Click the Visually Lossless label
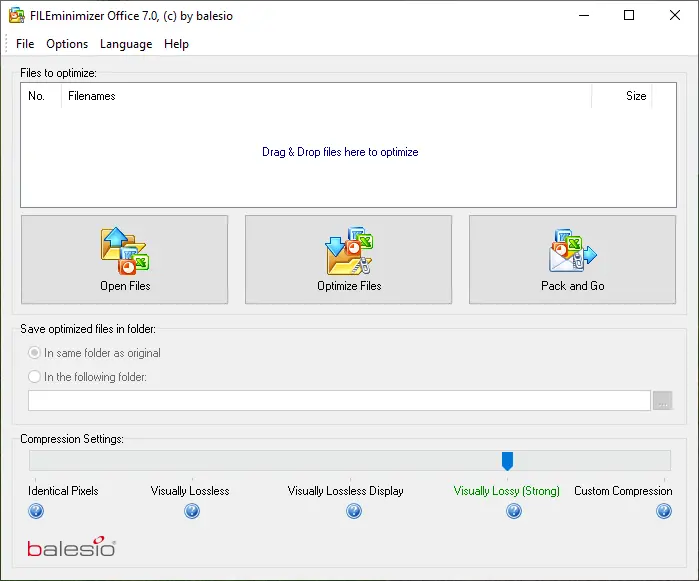 click(x=190, y=491)
